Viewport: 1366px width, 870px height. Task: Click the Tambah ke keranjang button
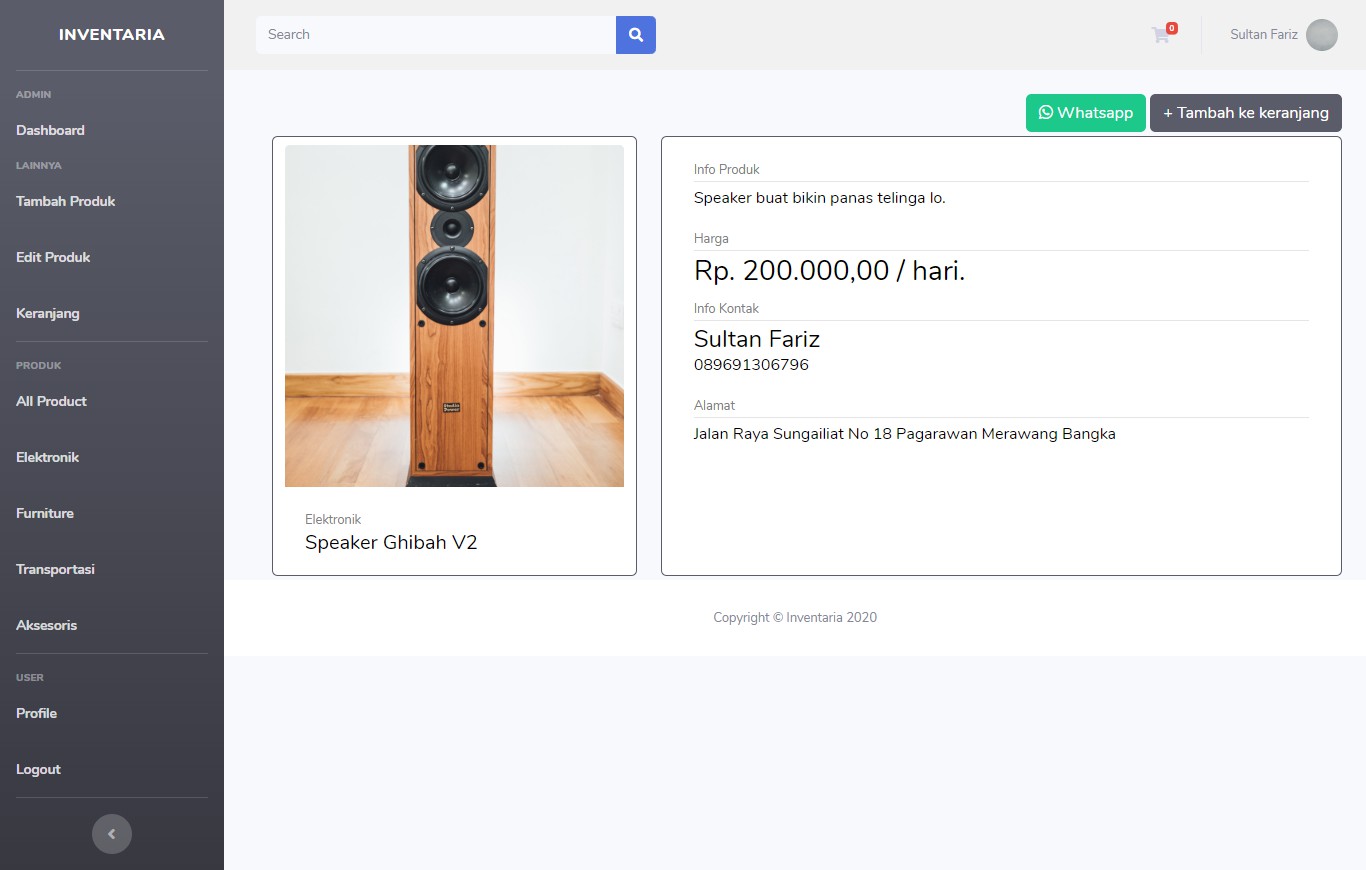[x=1245, y=112]
